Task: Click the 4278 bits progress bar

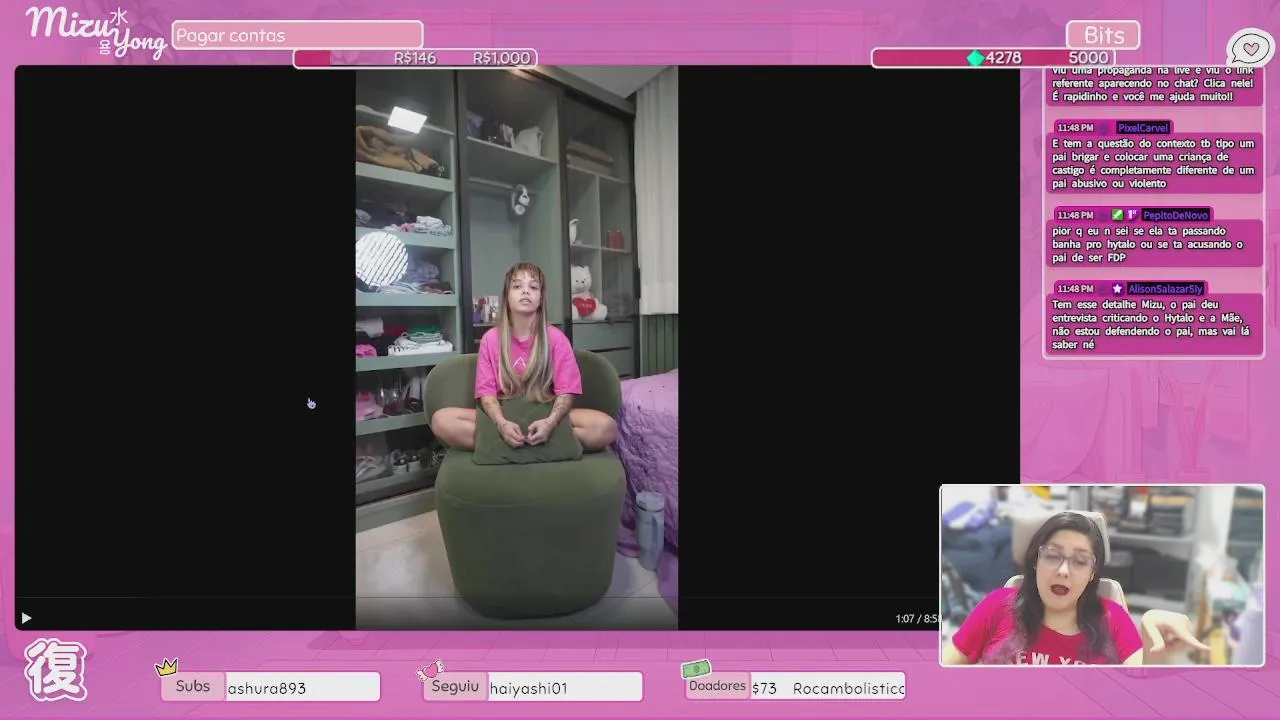Action: pyautogui.click(x=993, y=58)
